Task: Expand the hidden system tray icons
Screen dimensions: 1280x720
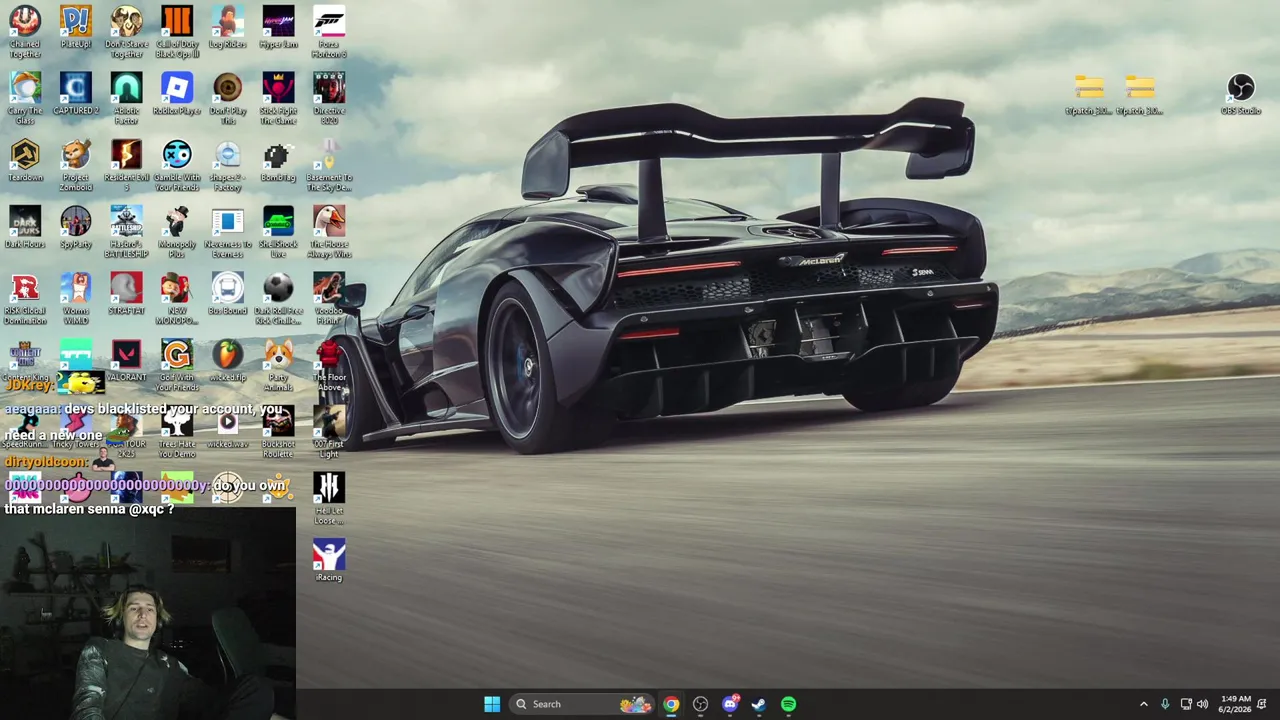Action: click(x=1144, y=704)
